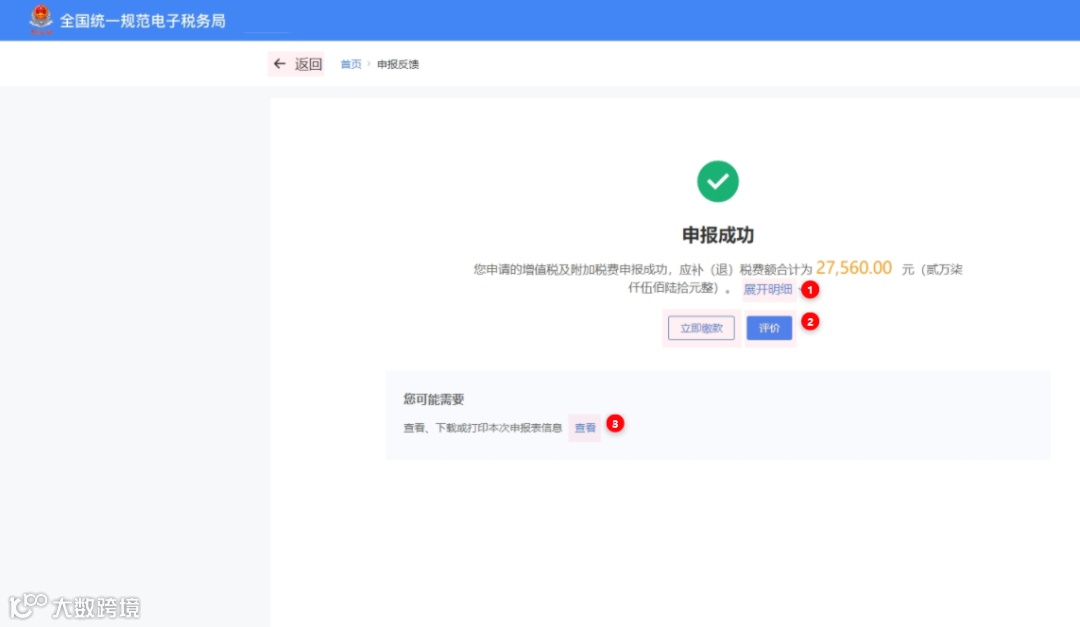The height and width of the screenshot is (627, 1080).
Task: Go back using the 返回 button
Action: tap(296, 64)
